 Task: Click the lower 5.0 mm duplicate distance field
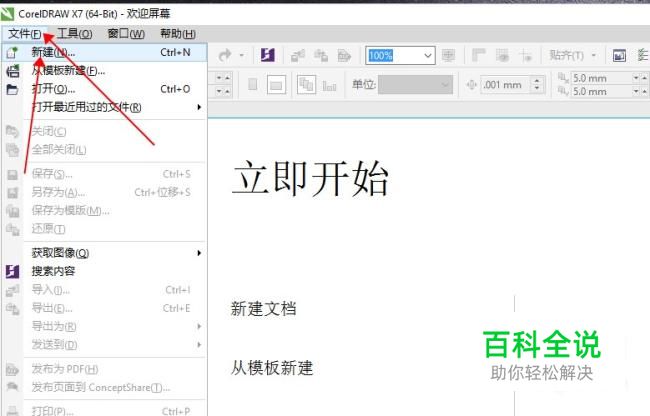point(601,91)
